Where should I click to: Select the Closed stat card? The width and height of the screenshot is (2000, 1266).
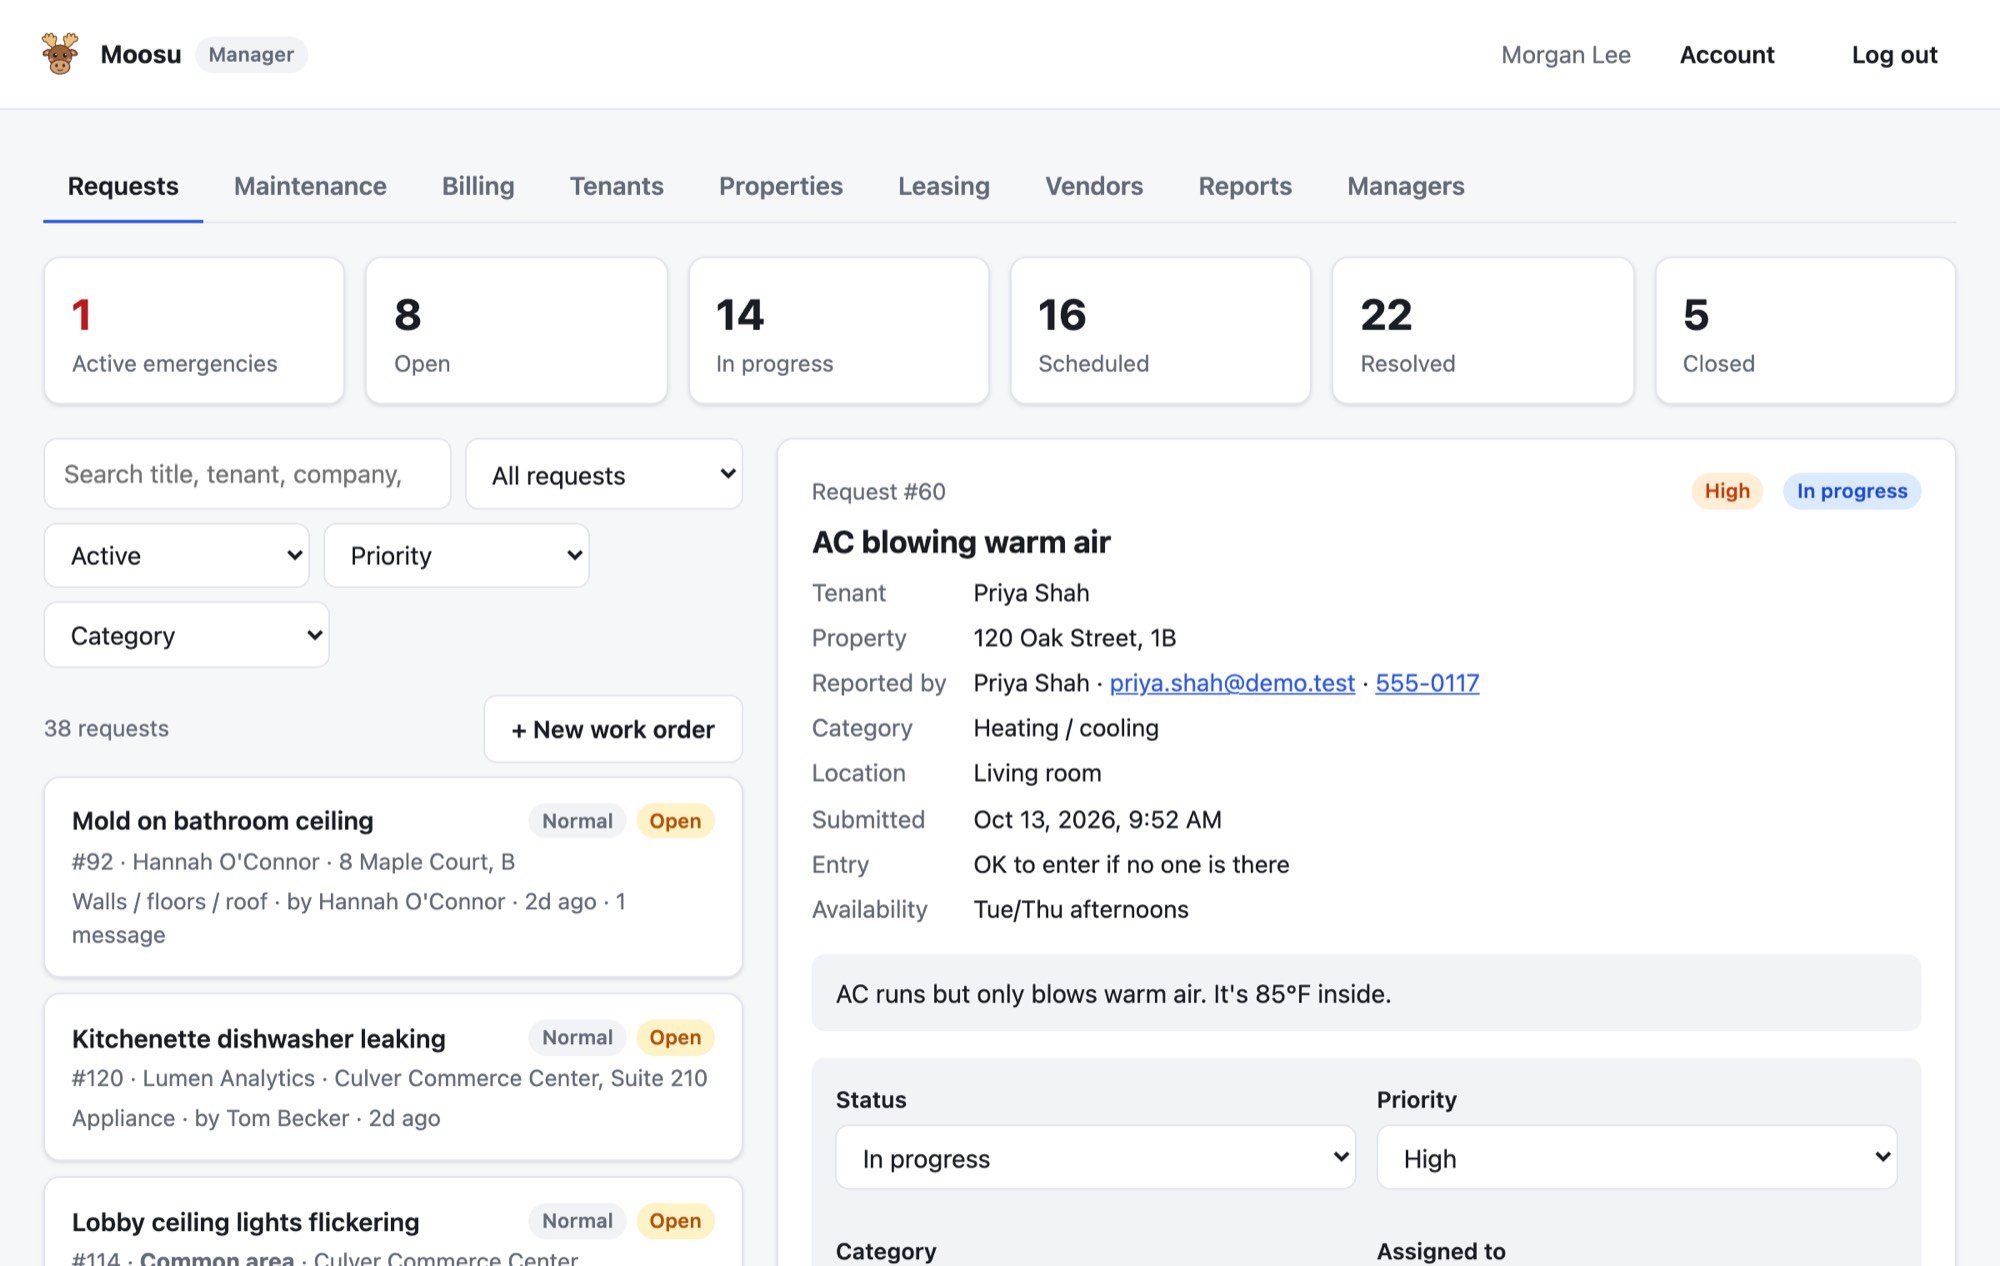click(1806, 331)
